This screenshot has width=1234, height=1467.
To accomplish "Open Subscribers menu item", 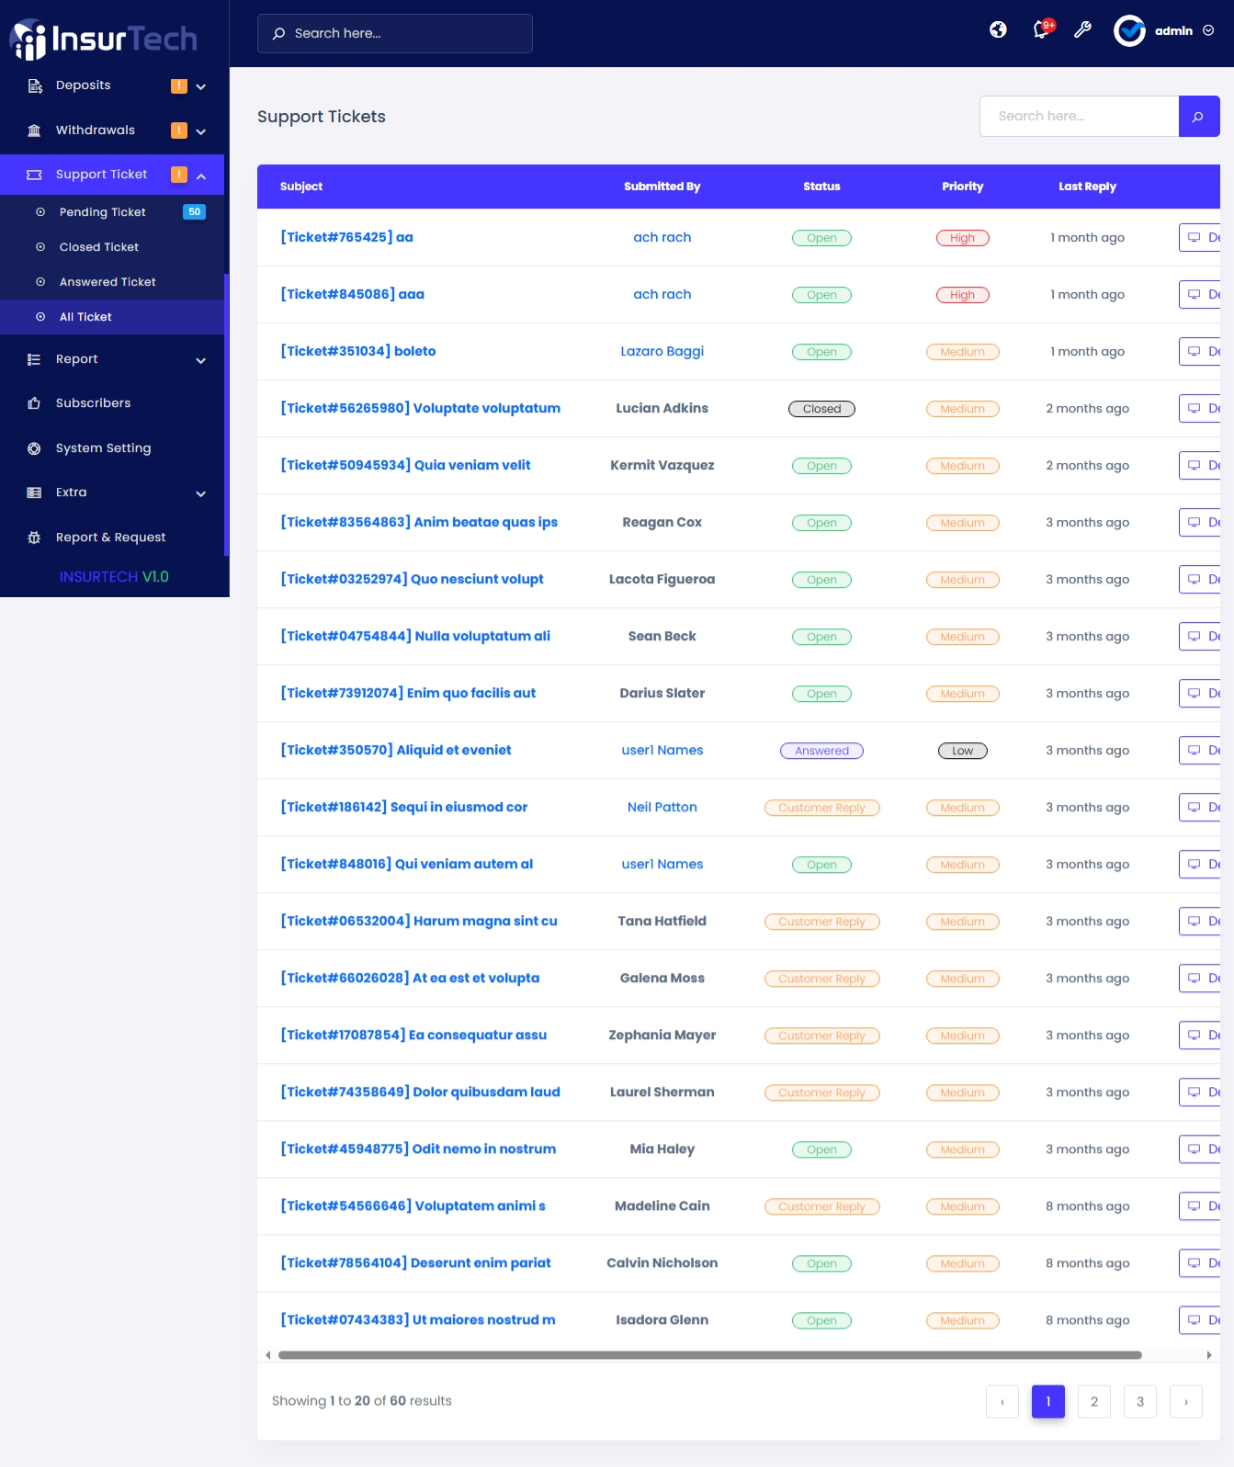I will coord(112,403).
